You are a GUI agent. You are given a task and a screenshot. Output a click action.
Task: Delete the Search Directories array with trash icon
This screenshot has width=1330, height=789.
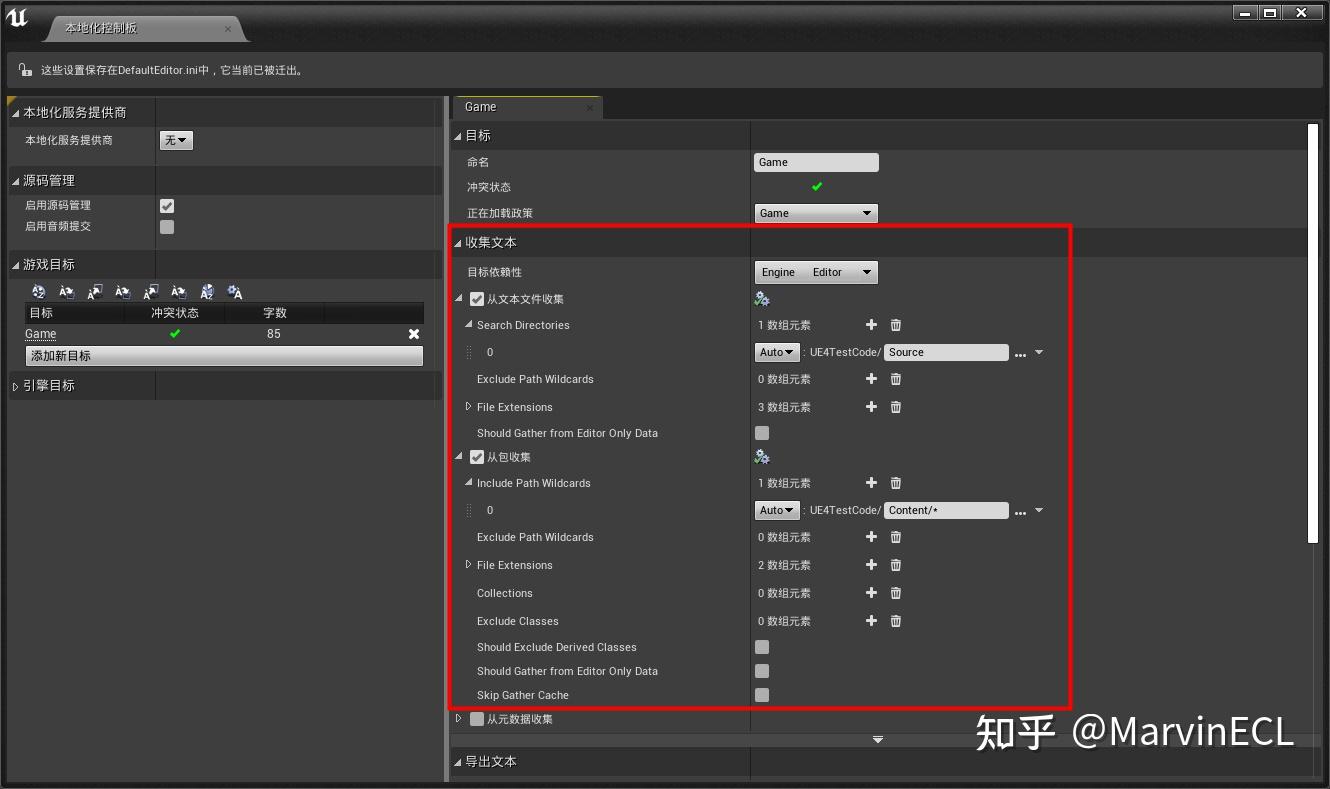895,325
